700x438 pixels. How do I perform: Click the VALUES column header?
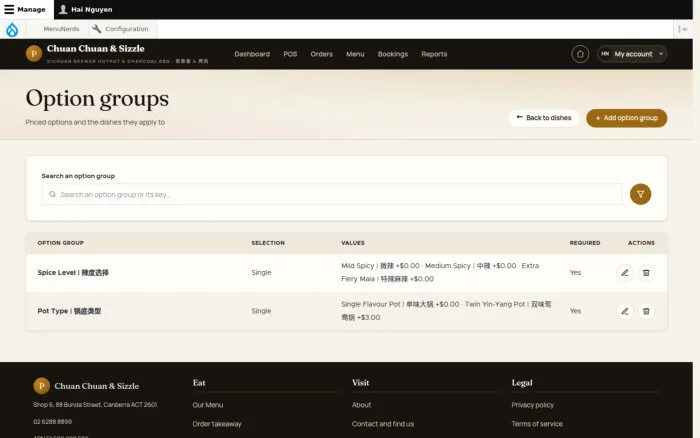(x=353, y=243)
